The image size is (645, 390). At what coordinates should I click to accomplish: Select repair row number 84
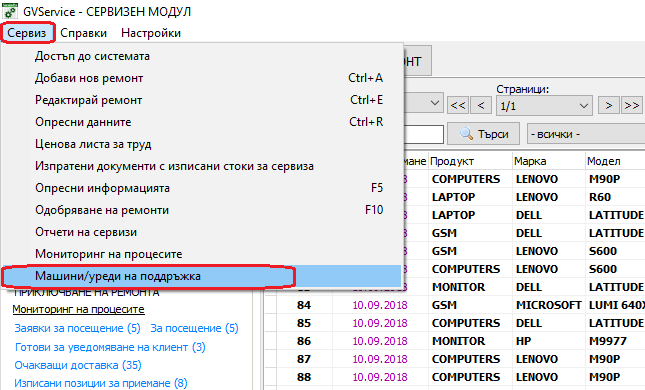(x=304, y=305)
